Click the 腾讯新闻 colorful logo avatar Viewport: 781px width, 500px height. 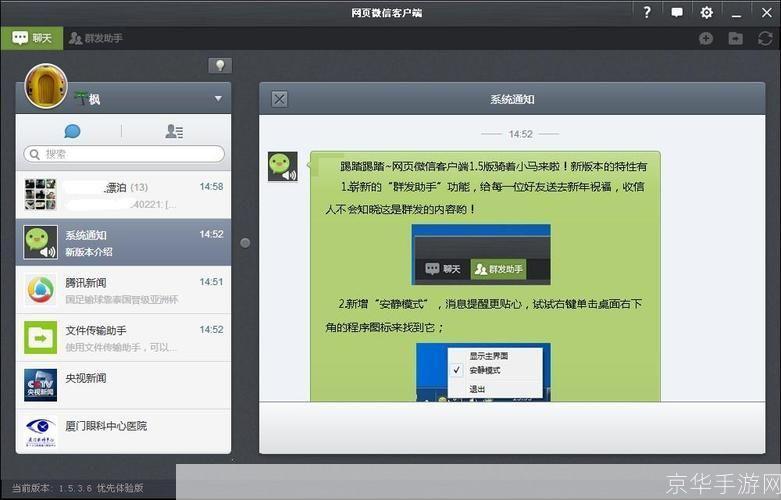click(40, 290)
